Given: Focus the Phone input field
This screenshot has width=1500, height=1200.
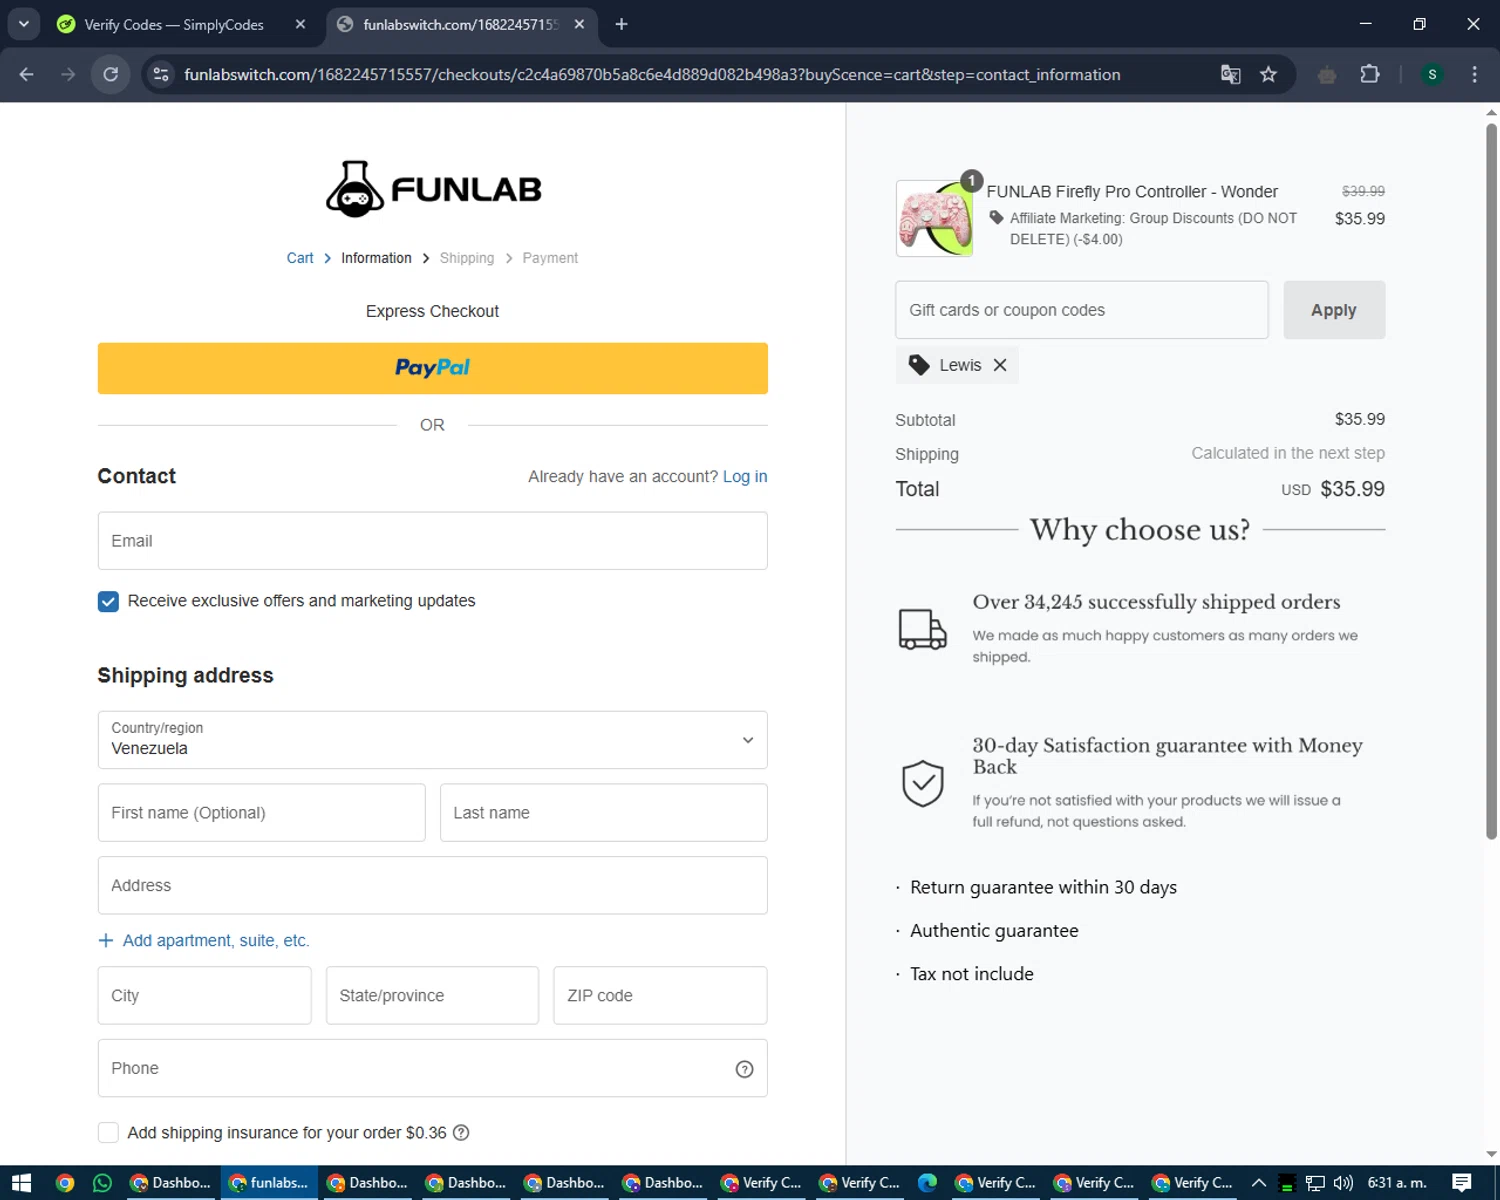Looking at the screenshot, I should pyautogui.click(x=432, y=1069).
